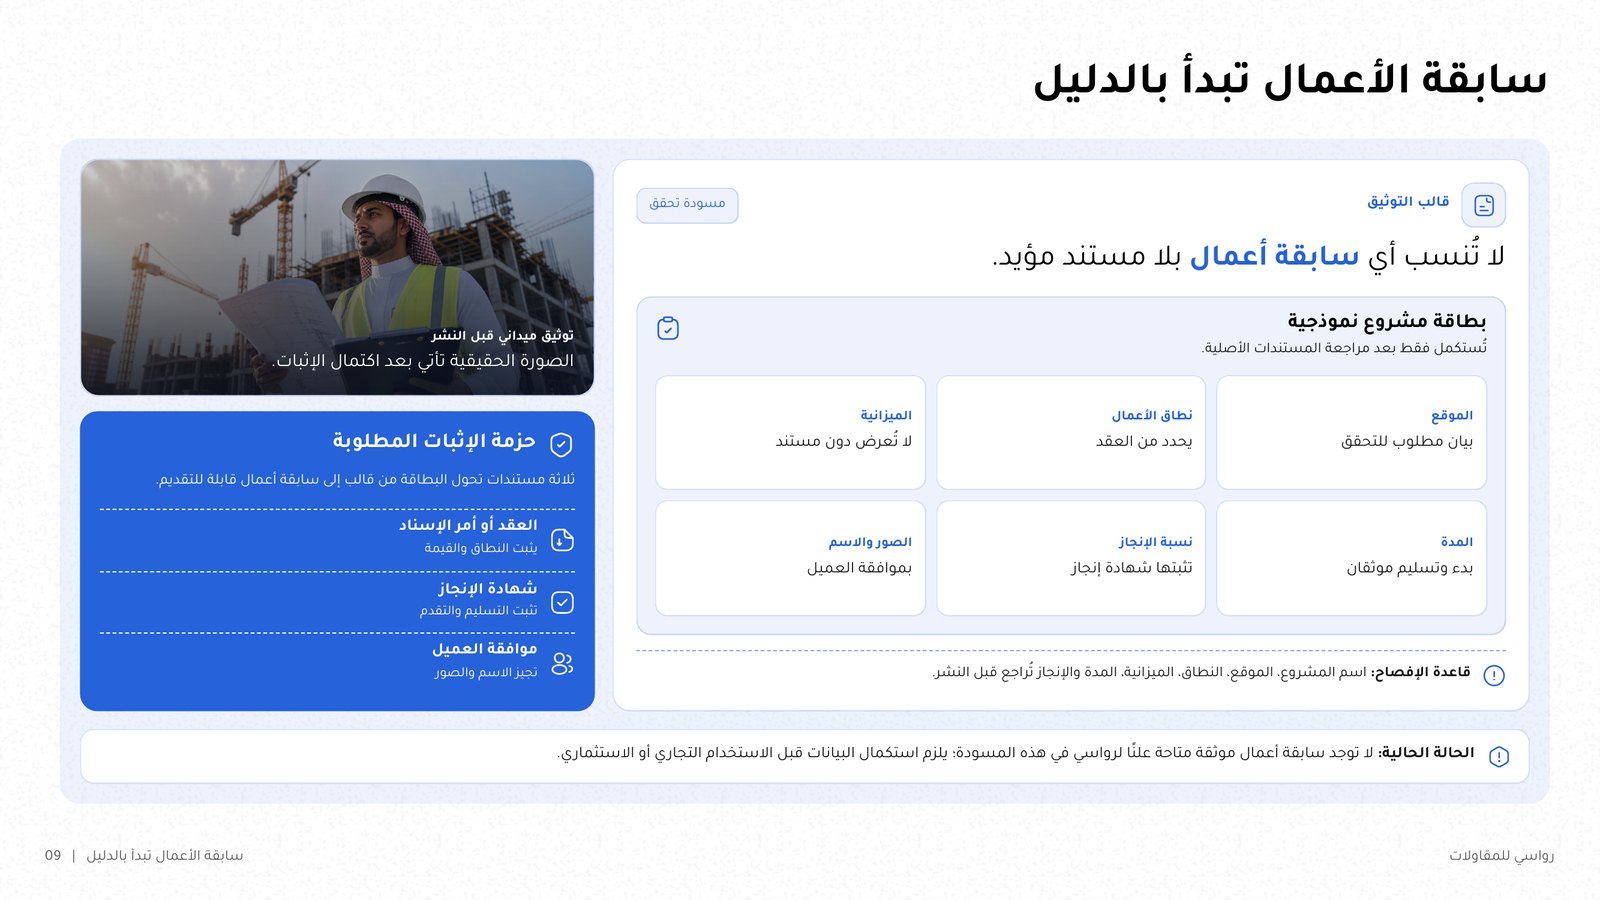Click the مسودة تحقق badge

coord(687,204)
